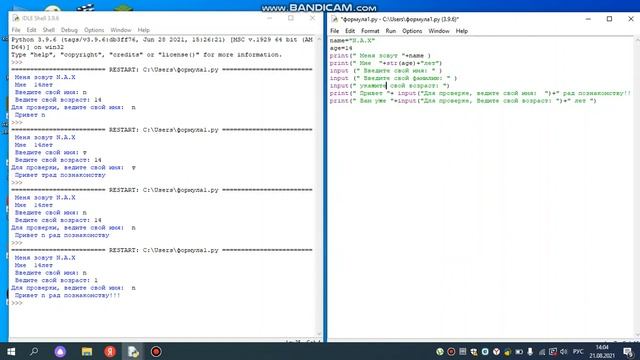Click shell output 'Привет трад познакомству'
Screen dimensions: 640x360
pyautogui.click(x=60, y=175)
